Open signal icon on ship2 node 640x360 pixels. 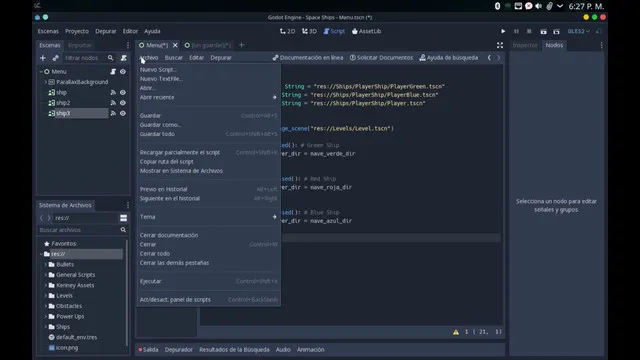point(113,103)
